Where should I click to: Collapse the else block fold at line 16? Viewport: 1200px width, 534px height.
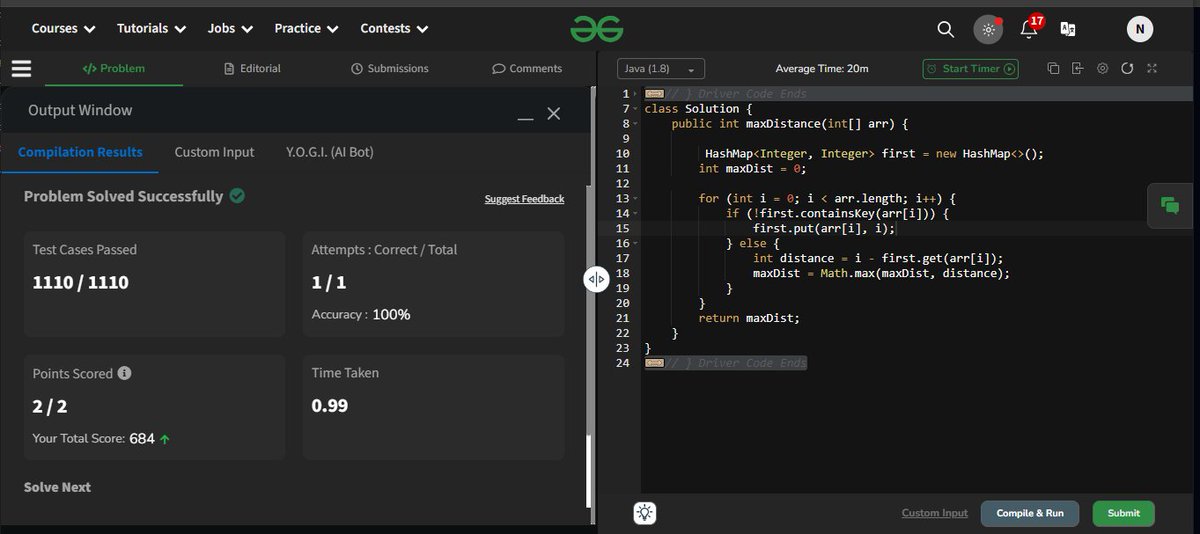636,243
